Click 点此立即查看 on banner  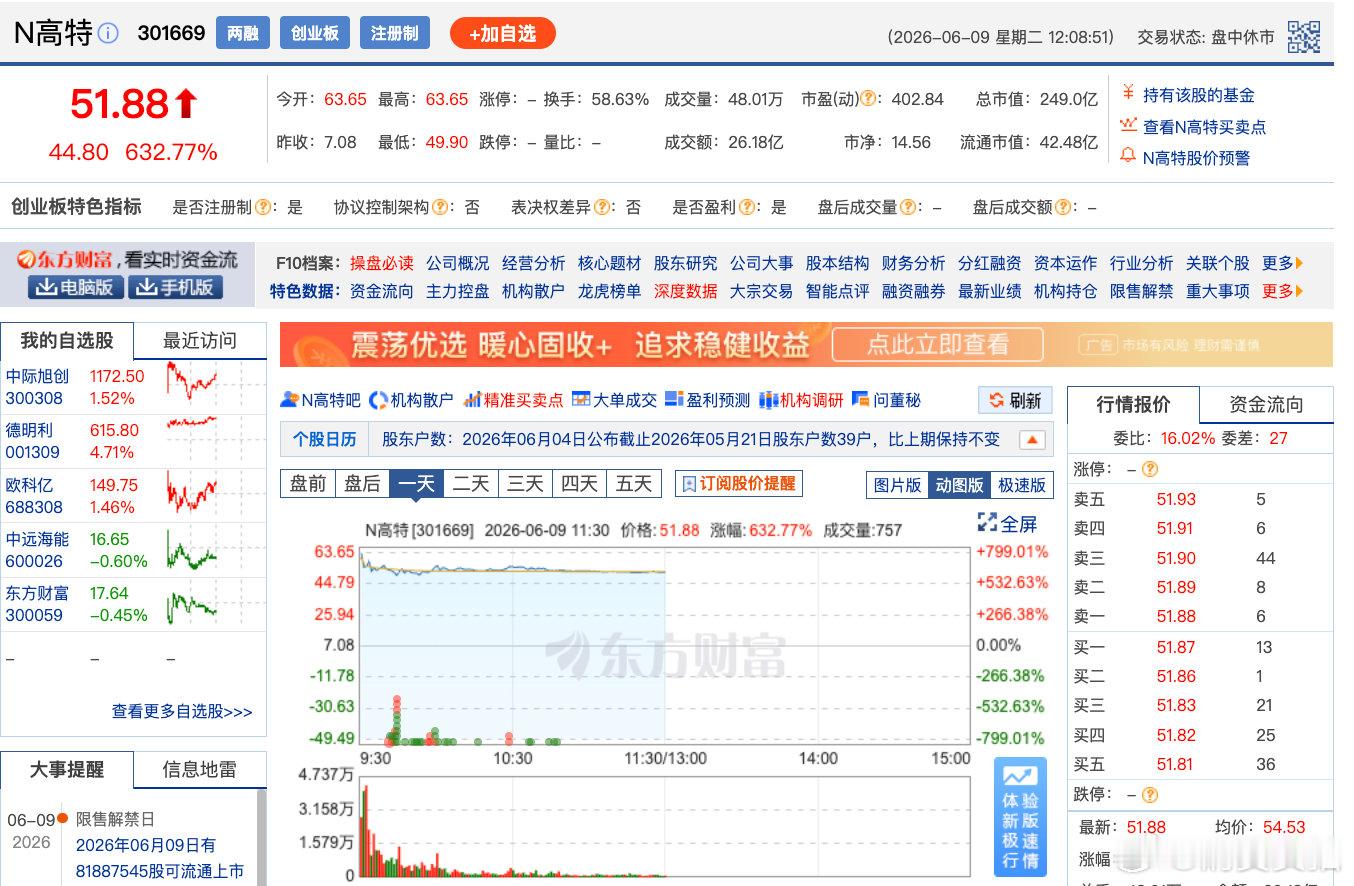[937, 345]
